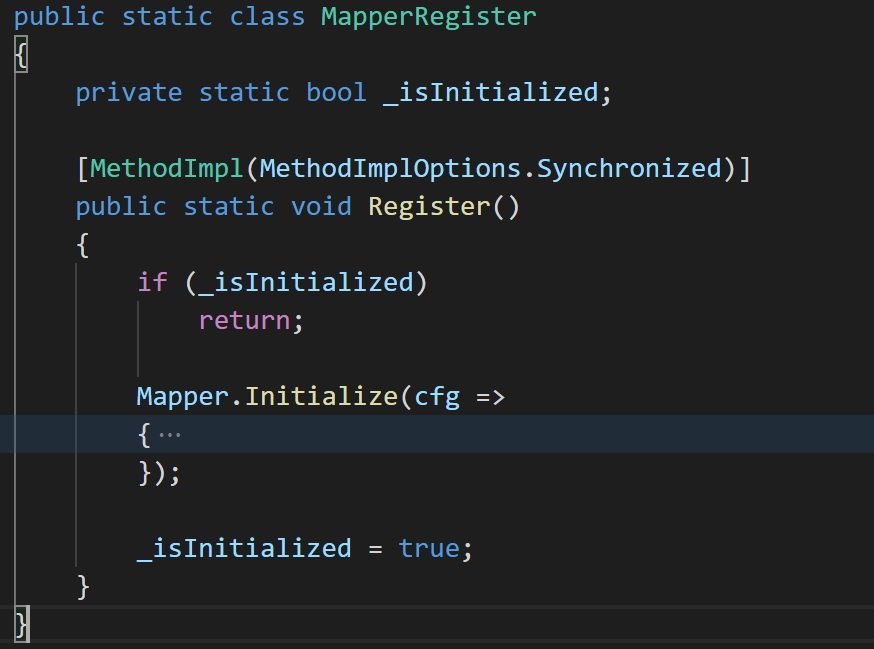The height and width of the screenshot is (649, 874).
Task: Click '_isInitialized' in the '= true' assignment
Action: (x=244, y=549)
